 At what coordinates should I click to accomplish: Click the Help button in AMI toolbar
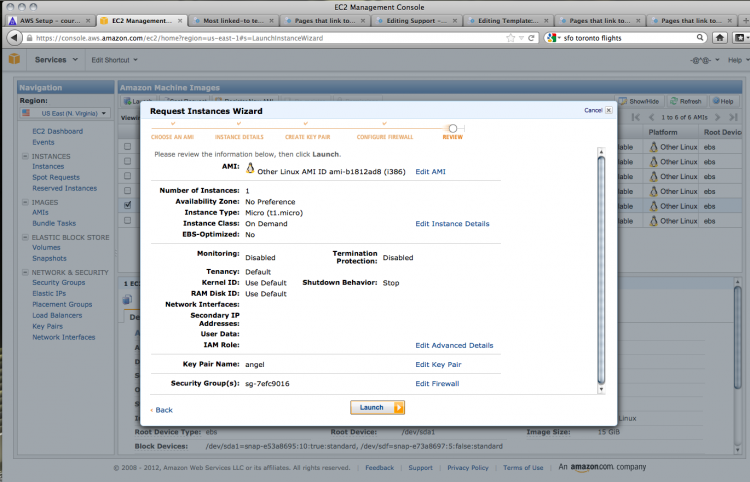(723, 101)
